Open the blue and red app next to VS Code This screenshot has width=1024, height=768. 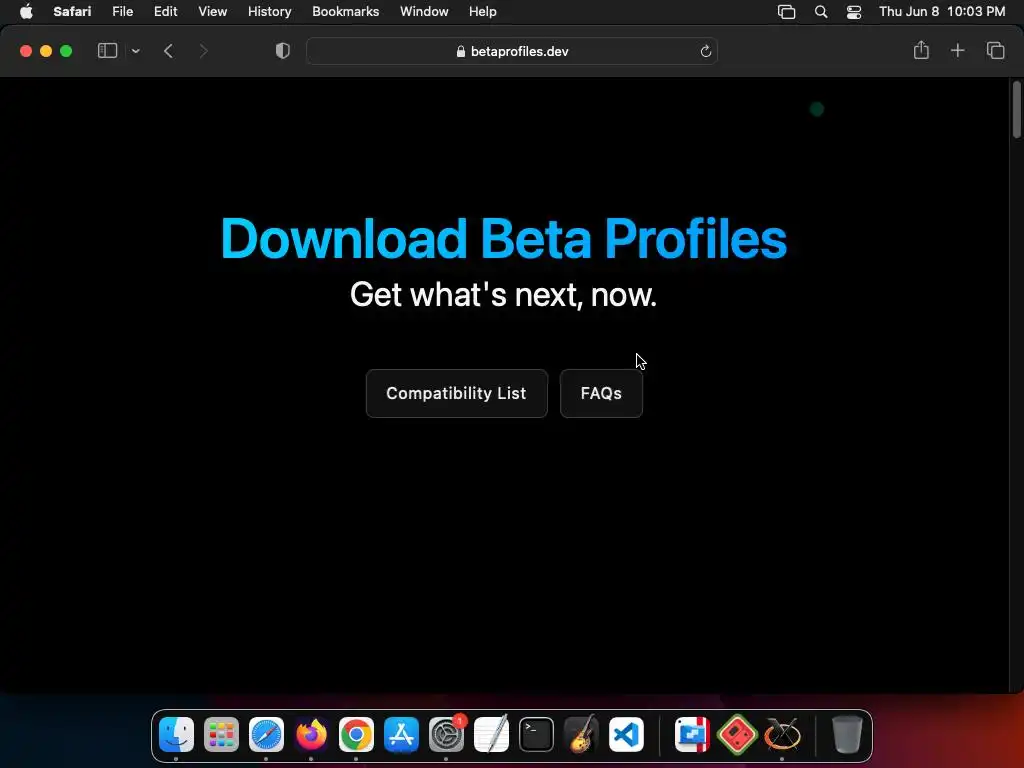[692, 735]
